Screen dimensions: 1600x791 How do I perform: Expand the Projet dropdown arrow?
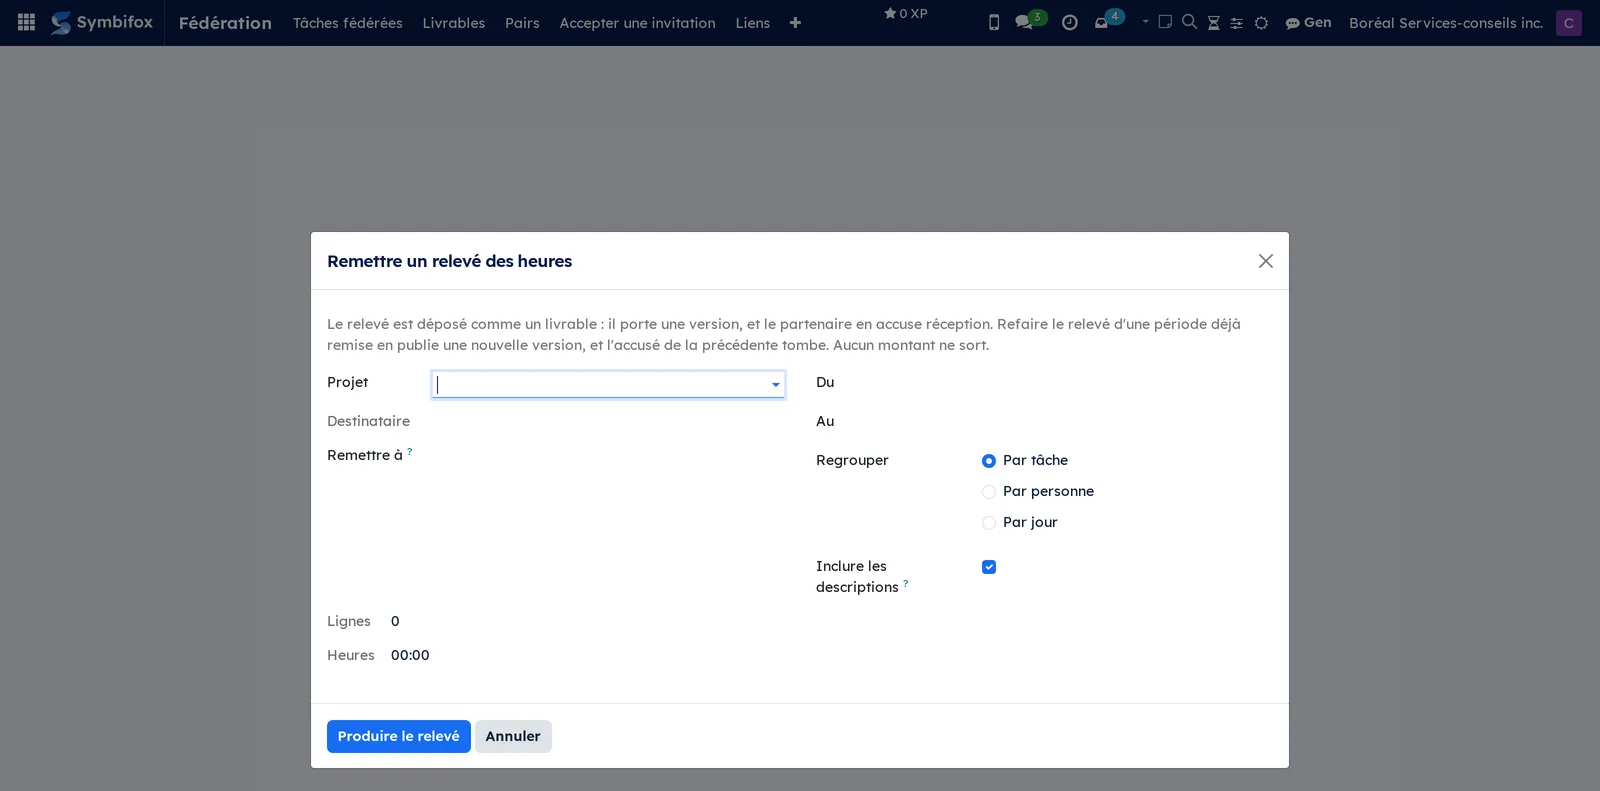[776, 385]
